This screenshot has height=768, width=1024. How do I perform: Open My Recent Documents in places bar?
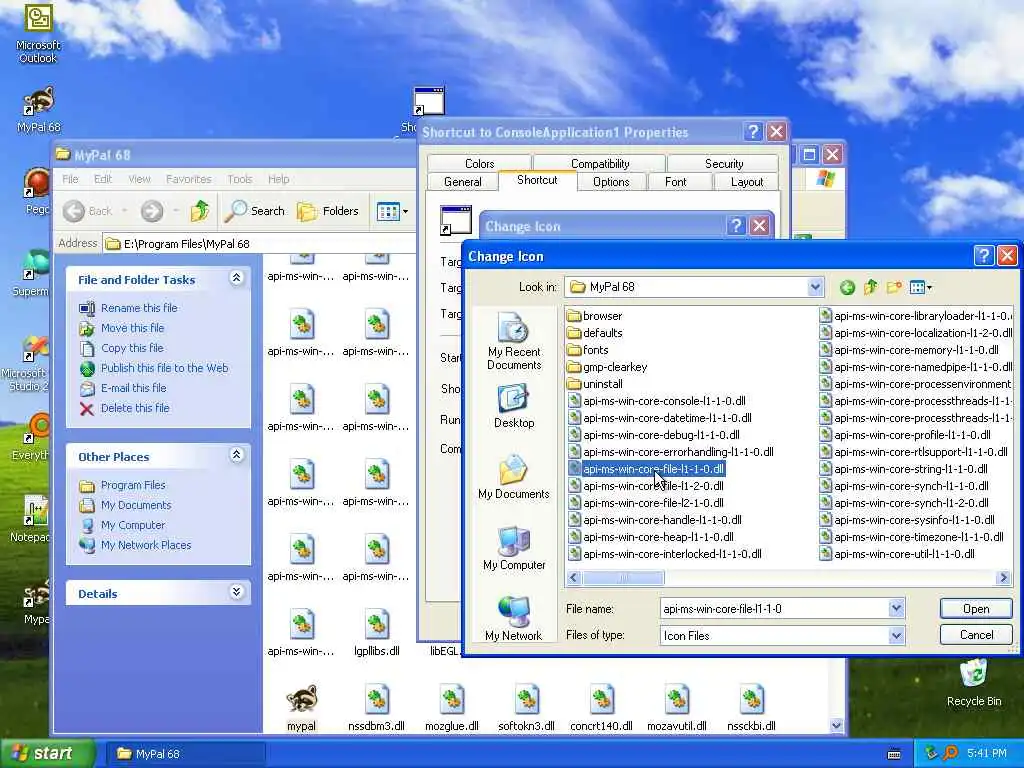click(514, 341)
